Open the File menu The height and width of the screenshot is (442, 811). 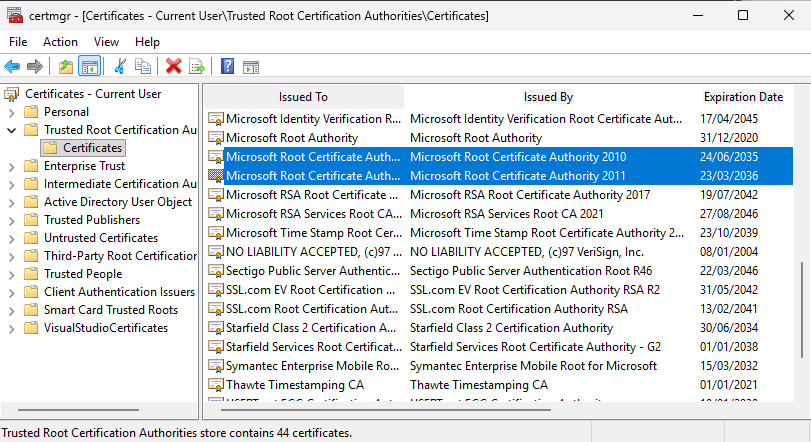18,42
